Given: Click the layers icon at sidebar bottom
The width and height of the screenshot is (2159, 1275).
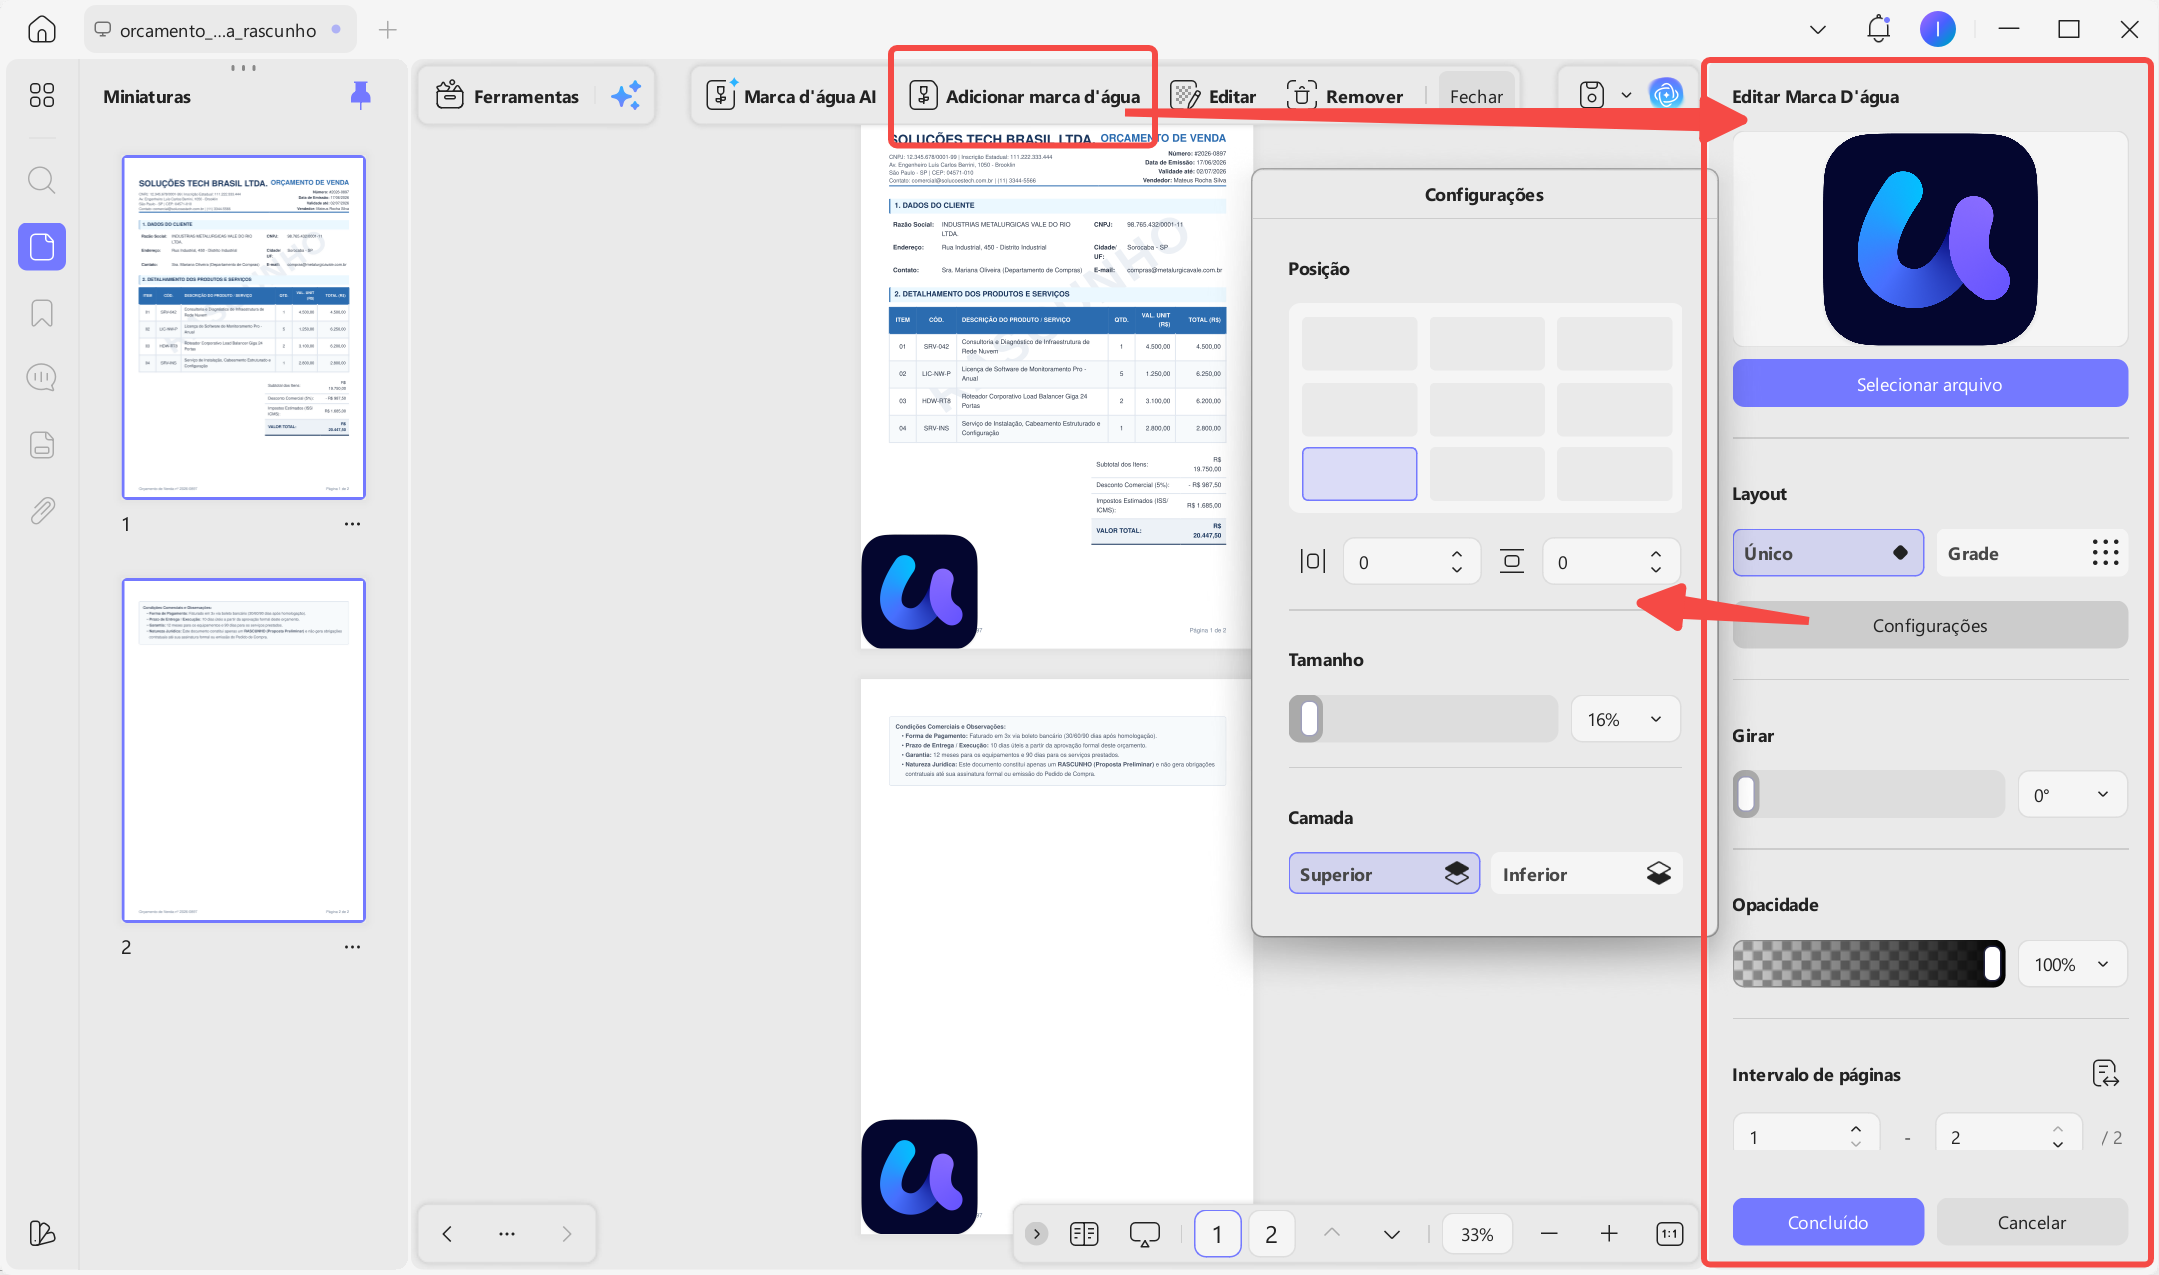Looking at the screenshot, I should pos(42,1233).
